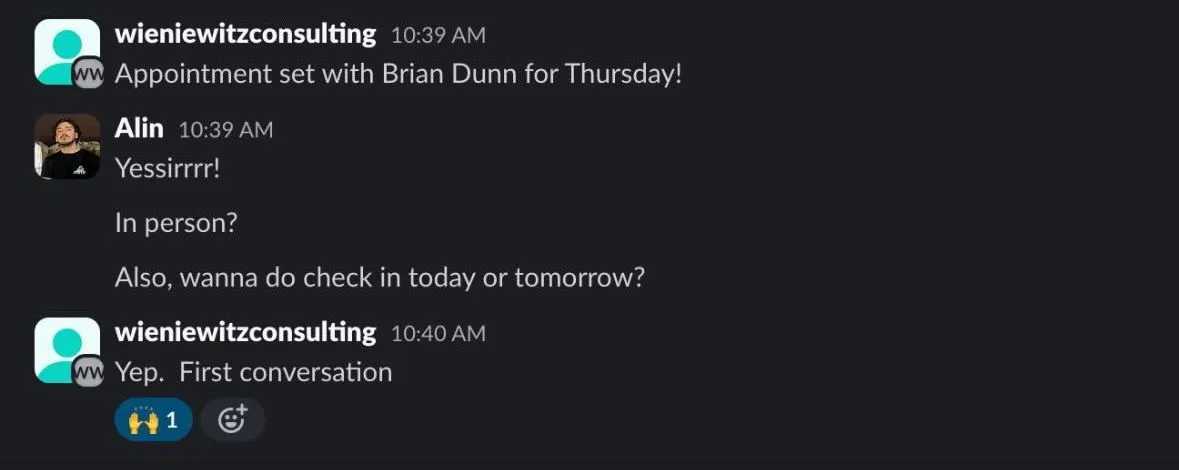Click the 10:39 AM timestamp beside Alin
This screenshot has width=1179, height=470.
225,130
